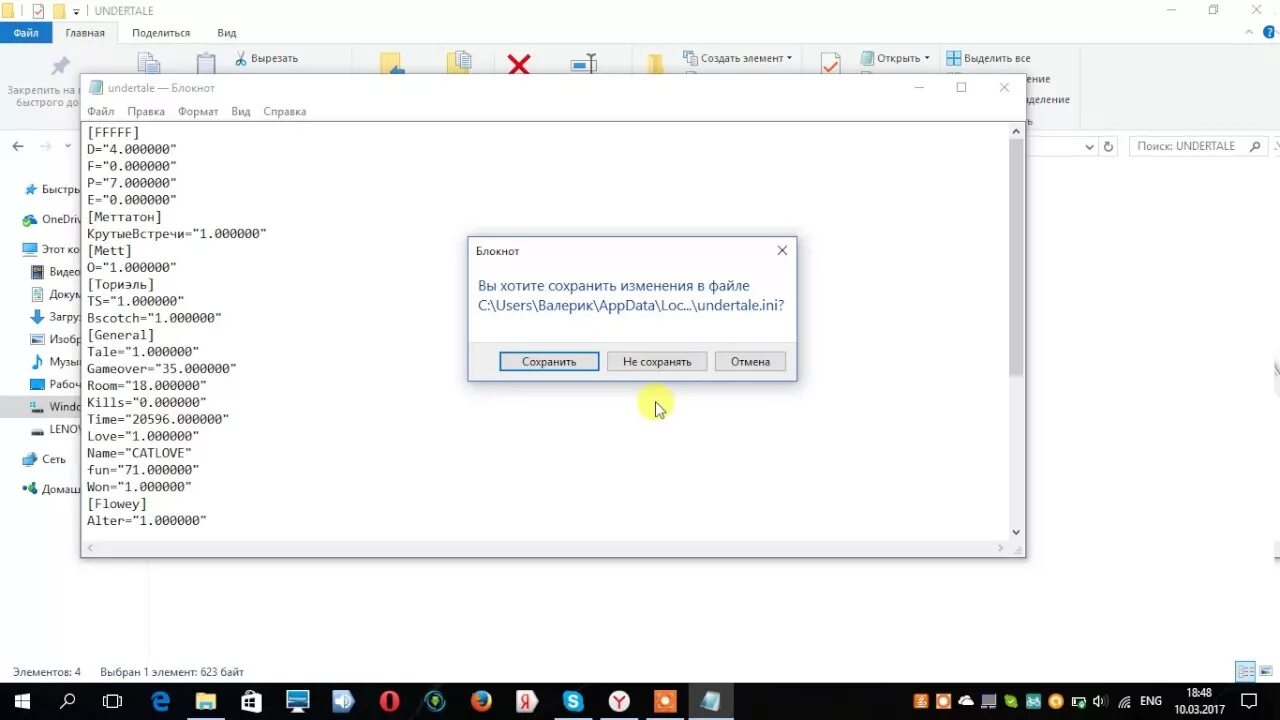This screenshot has height=720, width=1280.
Task: Click the pin to Quick access icon
Action: tap(61, 65)
